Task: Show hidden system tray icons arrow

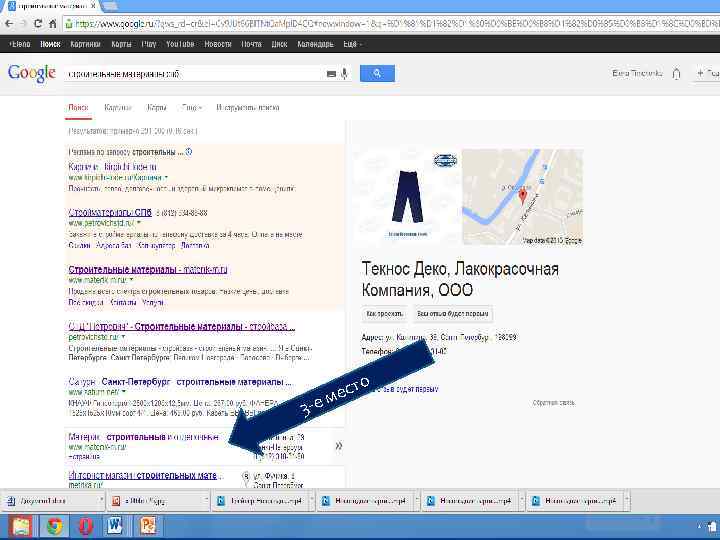Action: 701,527
